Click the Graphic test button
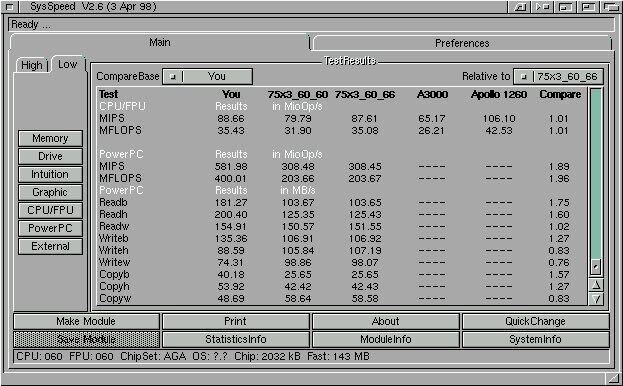 coord(50,192)
